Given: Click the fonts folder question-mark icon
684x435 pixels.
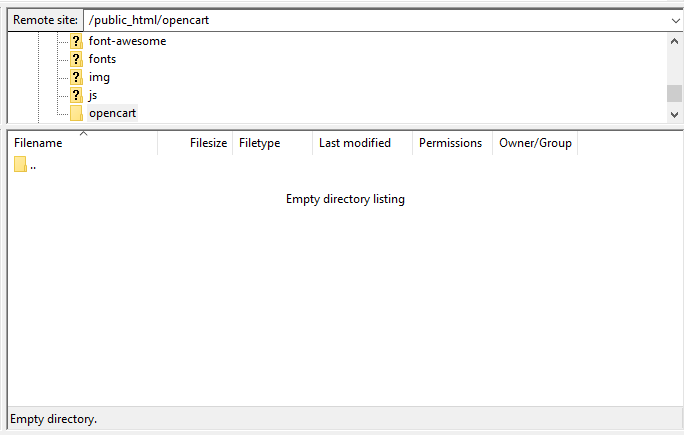Looking at the screenshot, I should click(76, 59).
